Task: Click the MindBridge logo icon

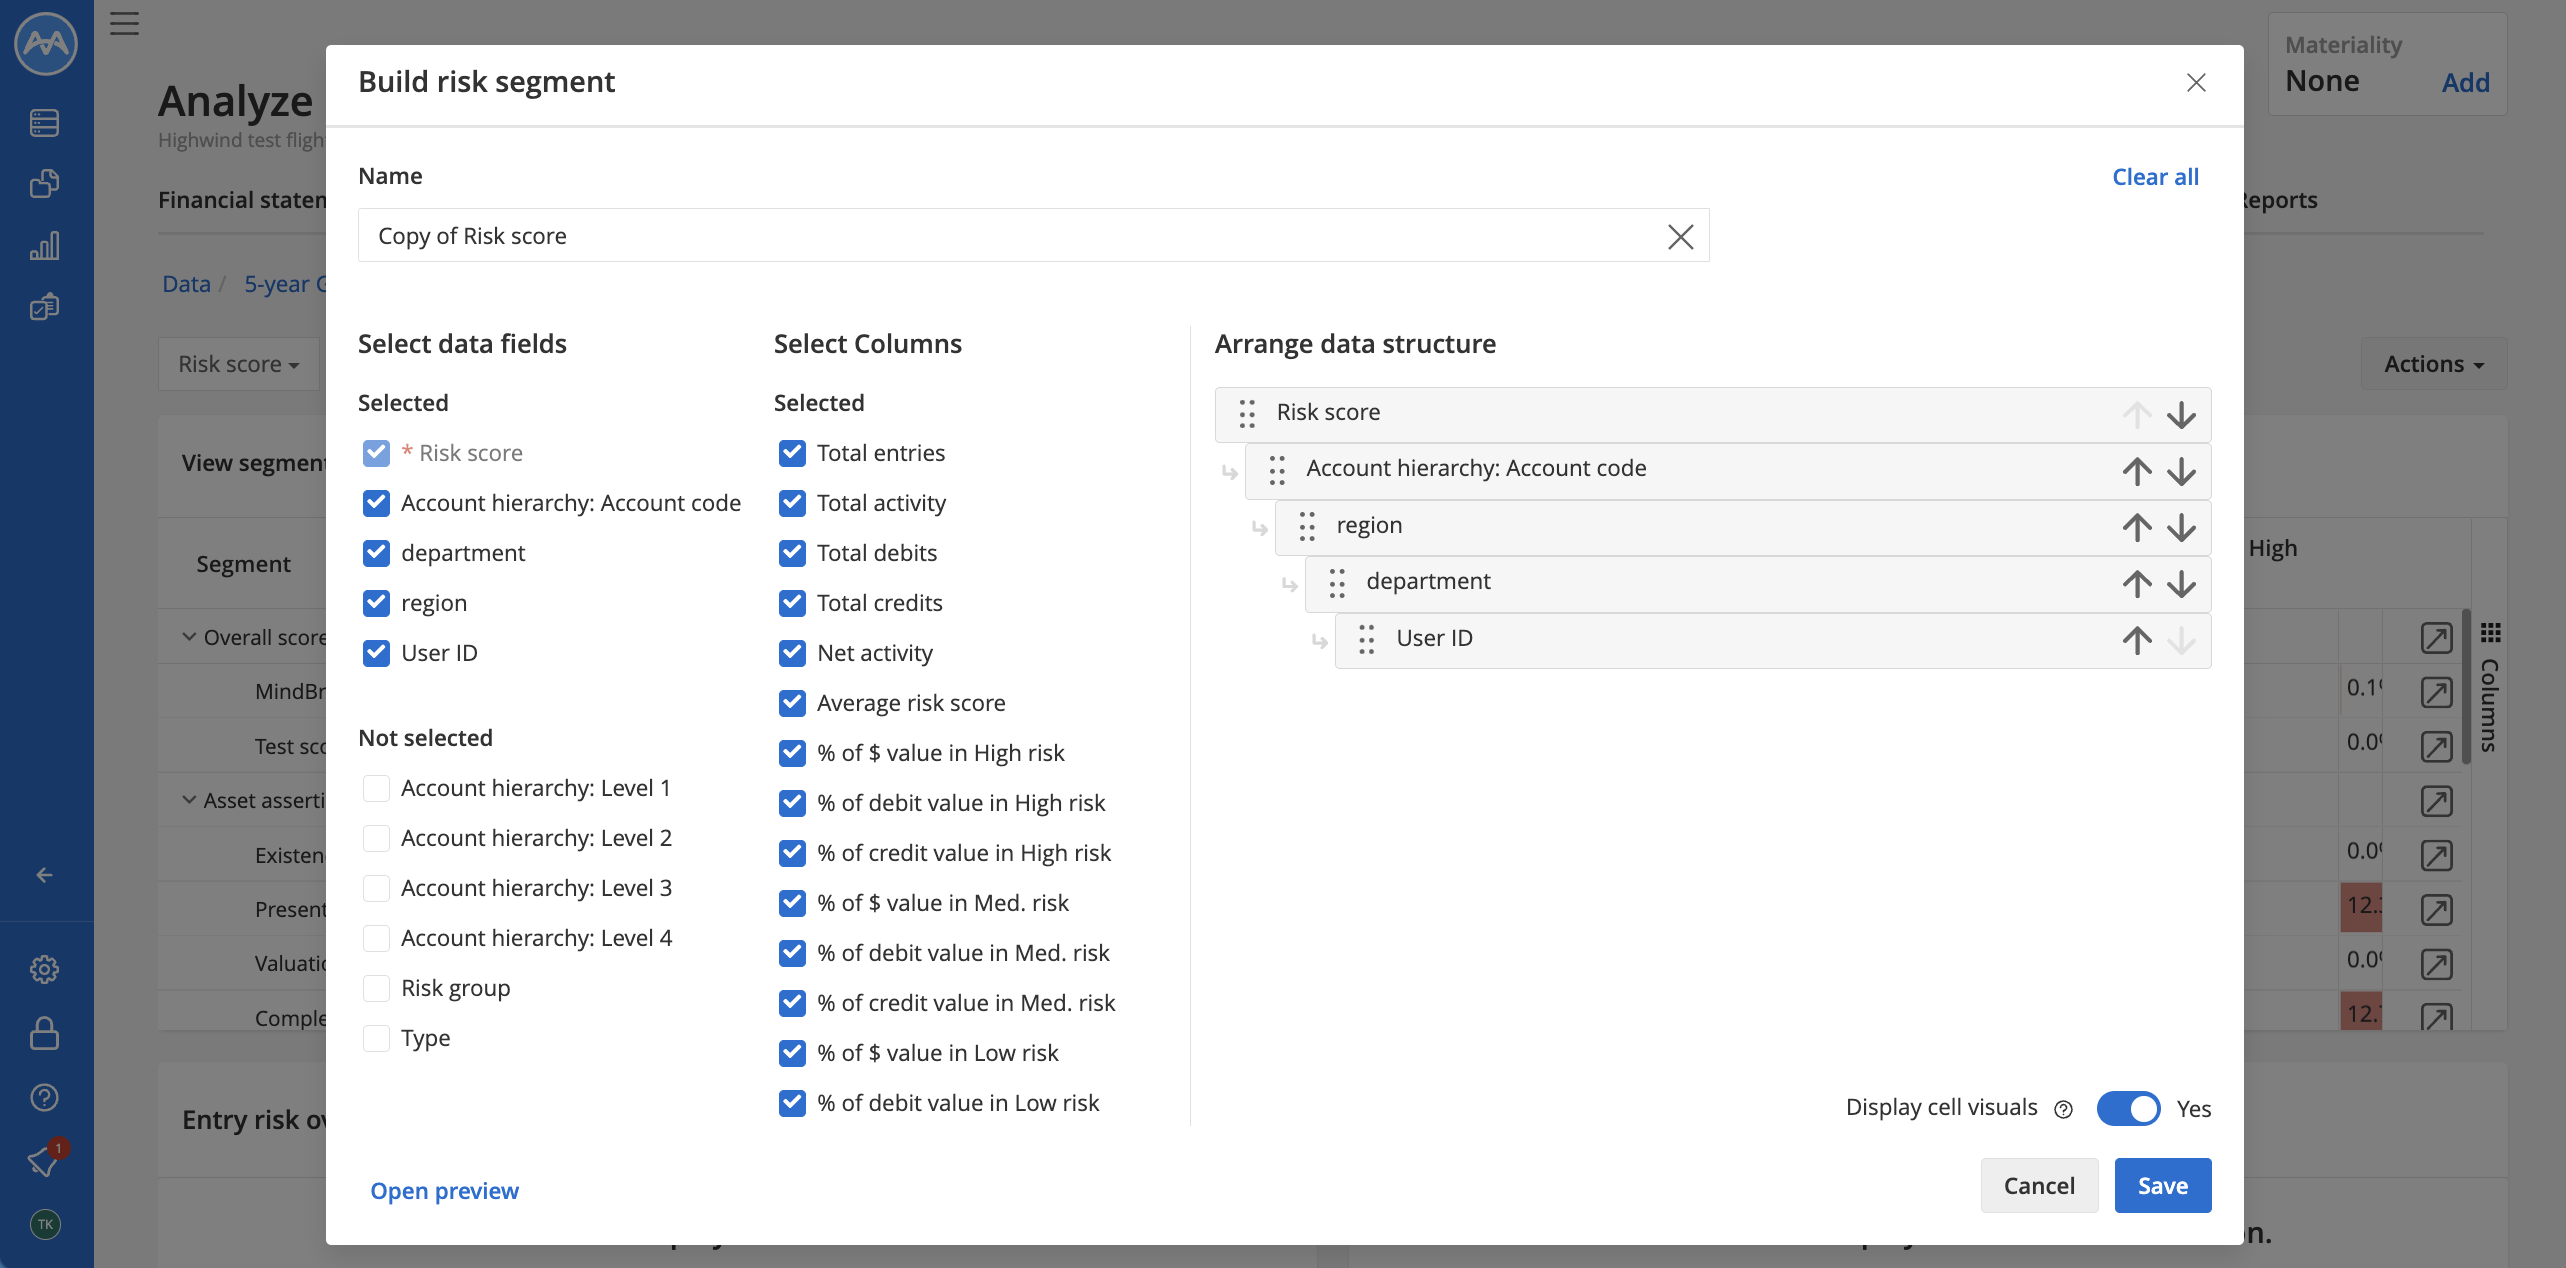Action: (46, 44)
